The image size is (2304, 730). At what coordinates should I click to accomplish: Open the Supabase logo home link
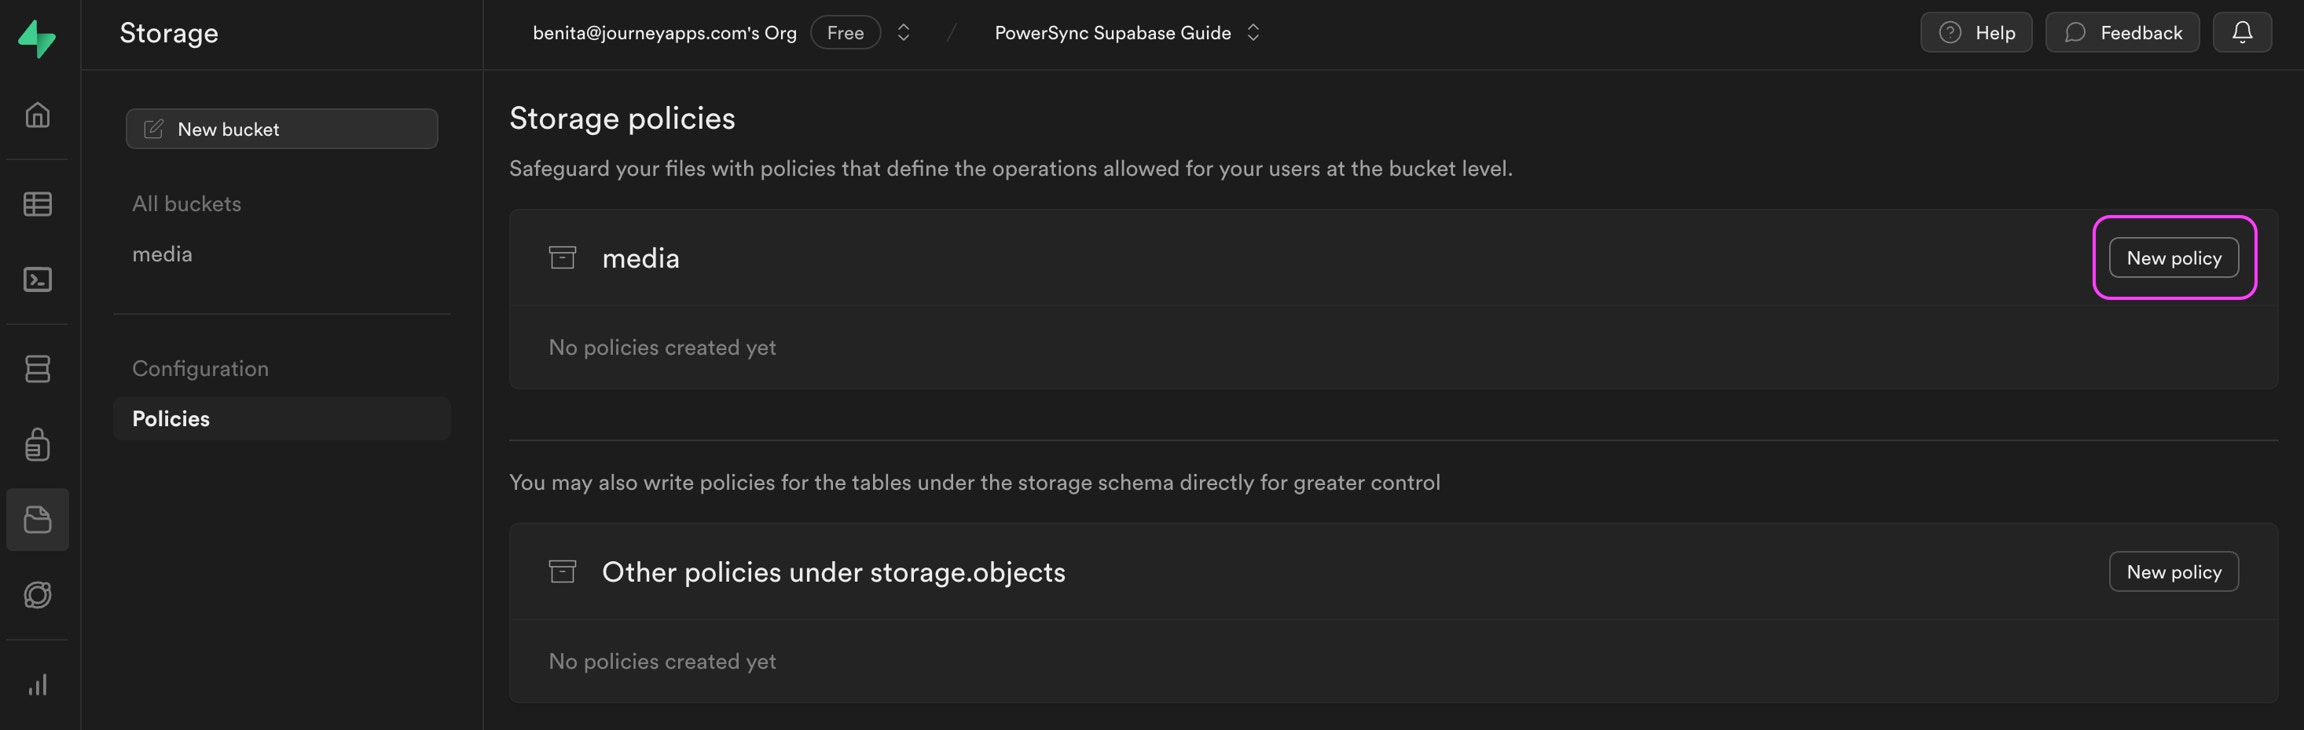click(x=37, y=38)
